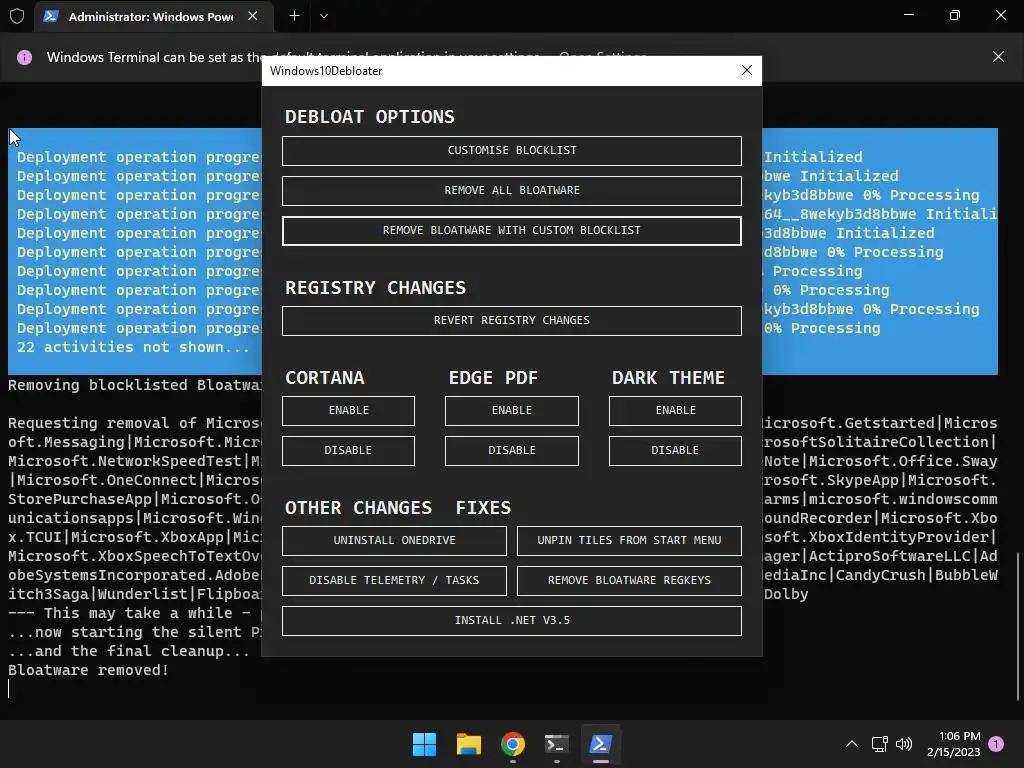Open the Windows Start menu

(424, 744)
